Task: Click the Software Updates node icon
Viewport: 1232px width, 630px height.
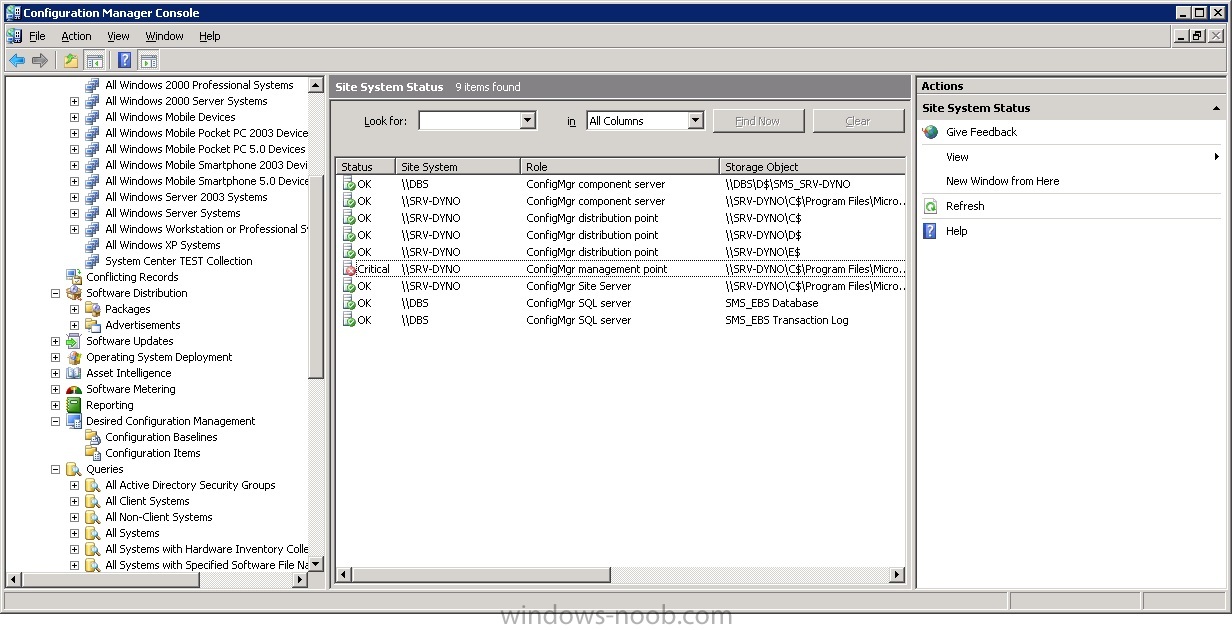Action: point(74,341)
